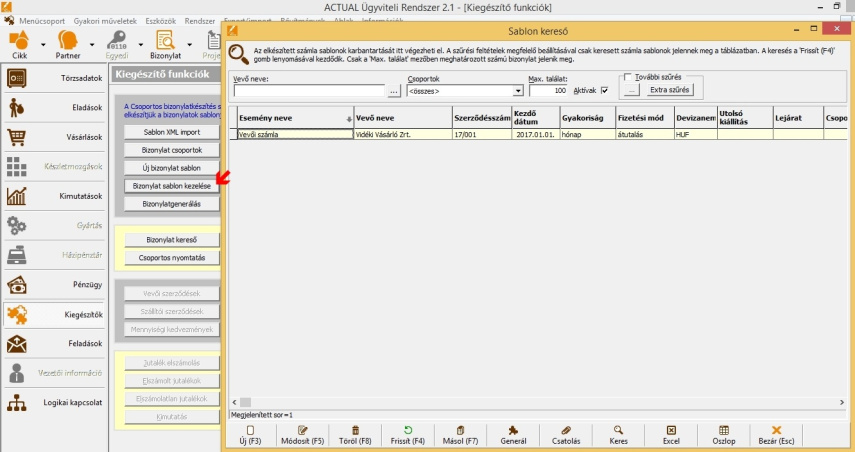Click the Módosít (F5) edit icon
Image resolution: width=855 pixels, height=452 pixels.
coord(303,434)
